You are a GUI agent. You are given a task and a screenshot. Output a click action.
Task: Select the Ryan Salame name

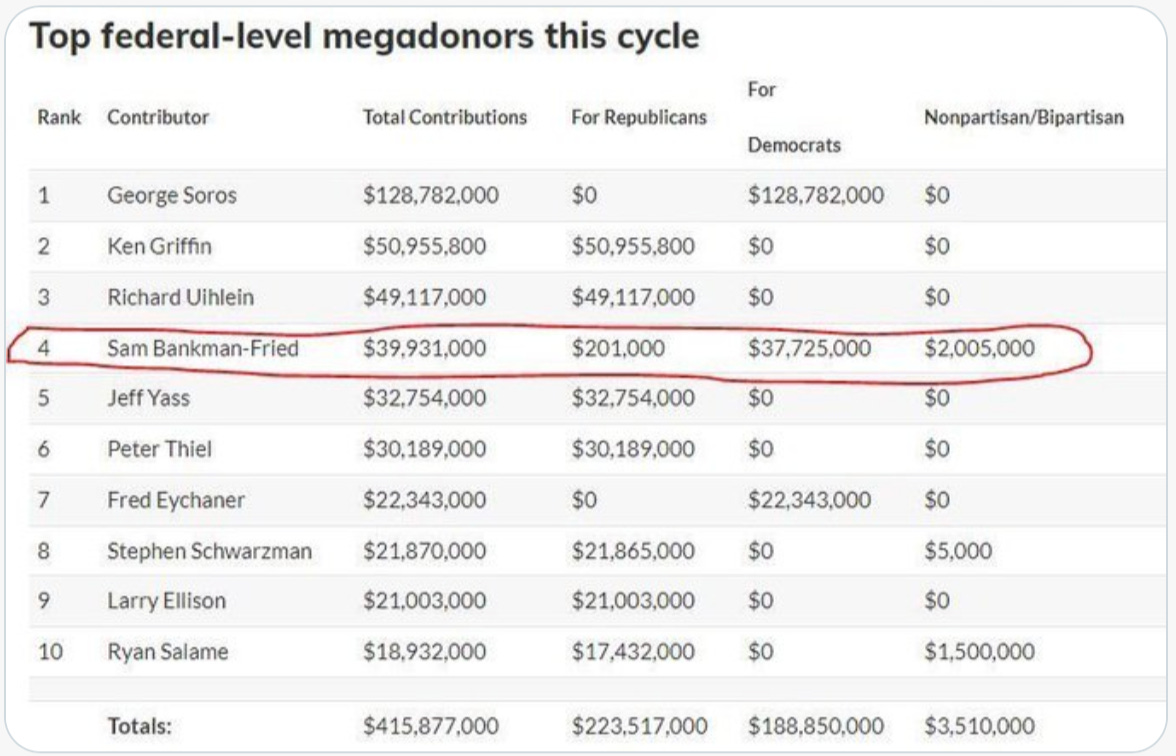click(167, 652)
